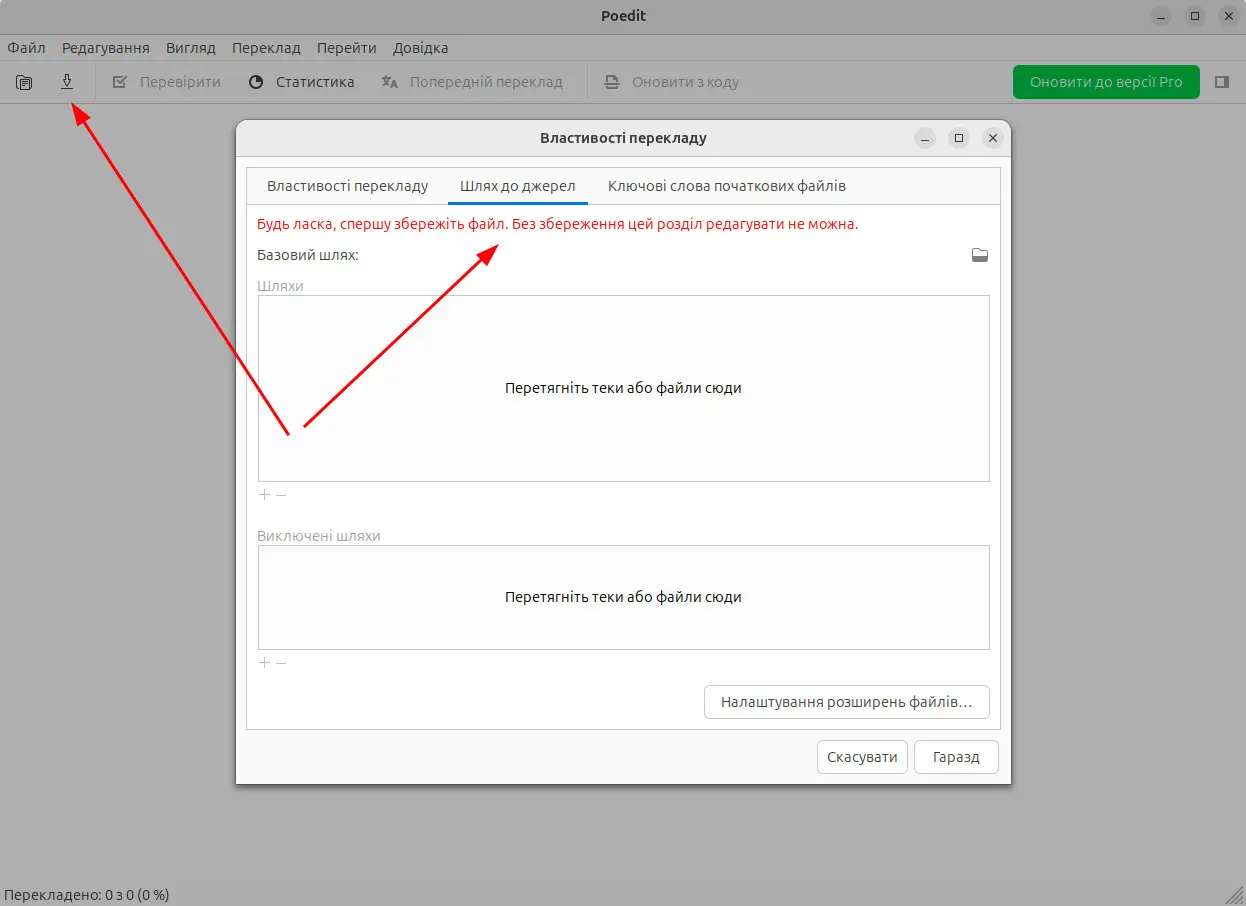Click the Перекладено: 0 з 0 status text
The height and width of the screenshot is (906, 1246).
(87, 894)
